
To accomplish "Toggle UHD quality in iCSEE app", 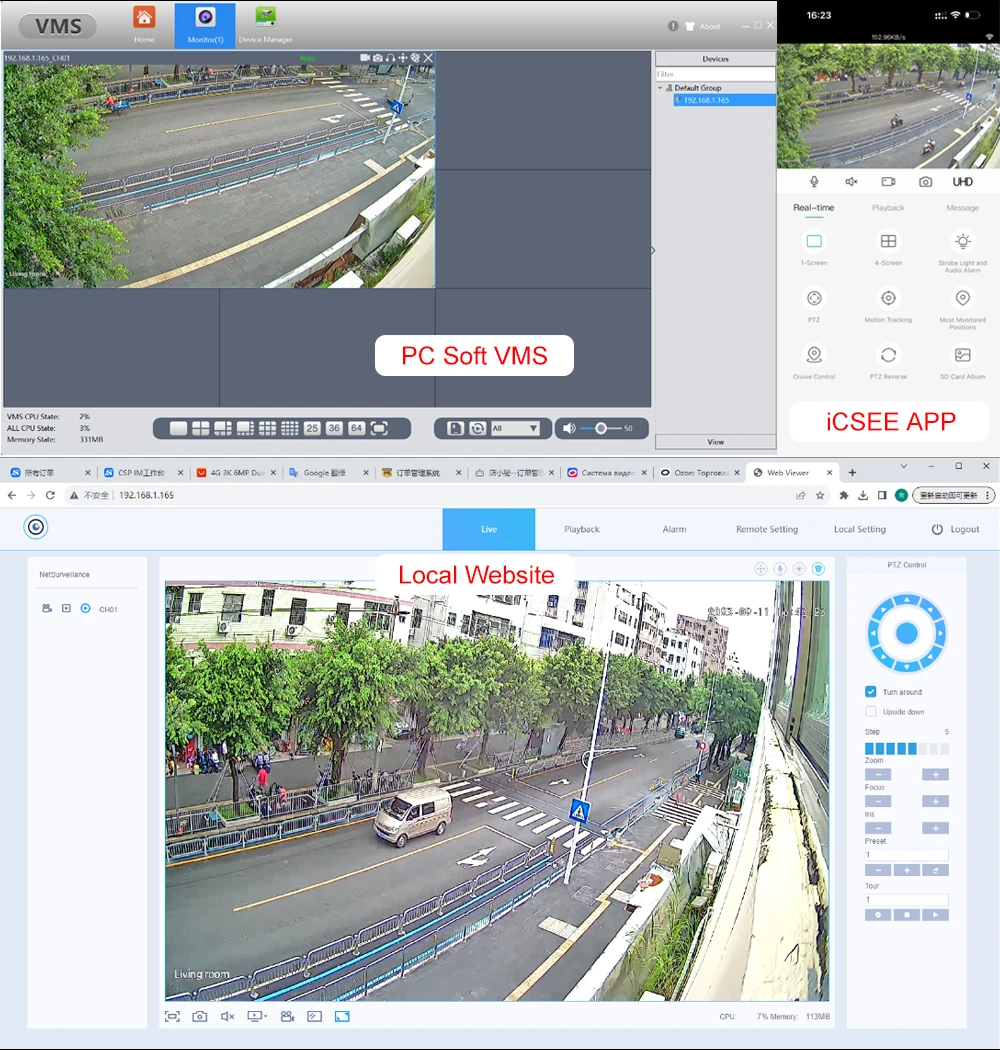I will tap(962, 182).
